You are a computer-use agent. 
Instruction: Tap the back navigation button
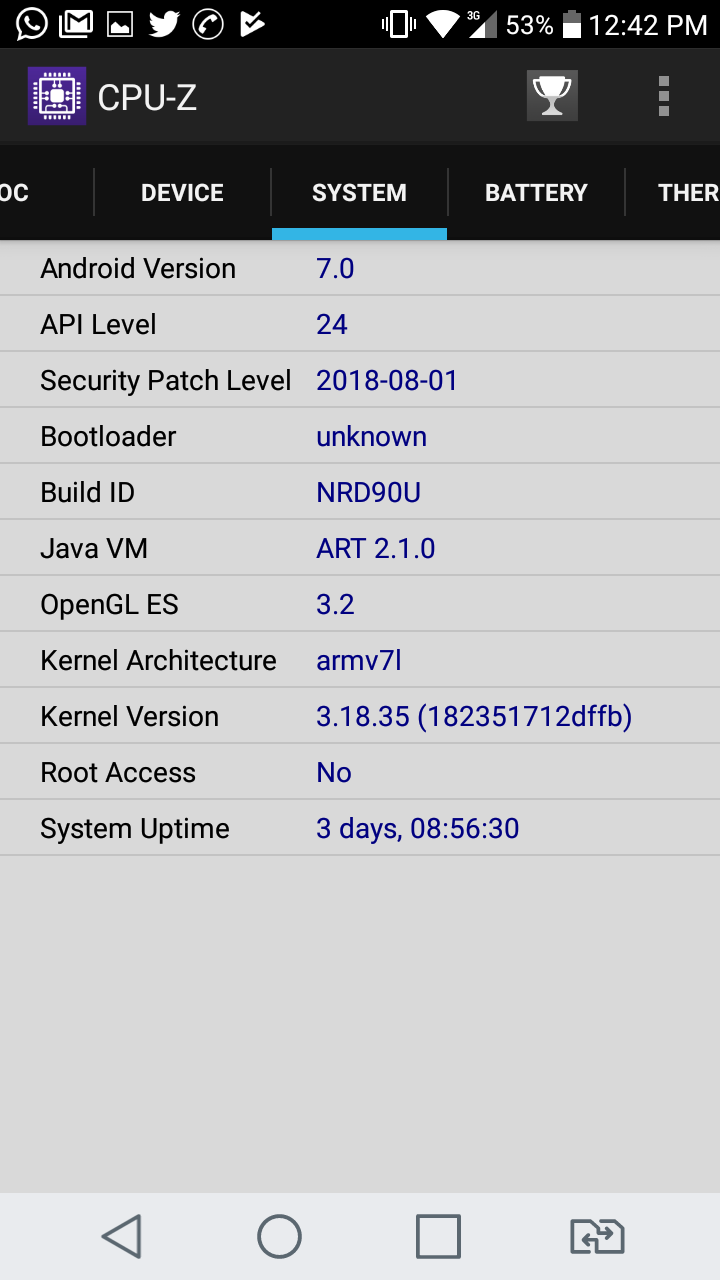(122, 1236)
